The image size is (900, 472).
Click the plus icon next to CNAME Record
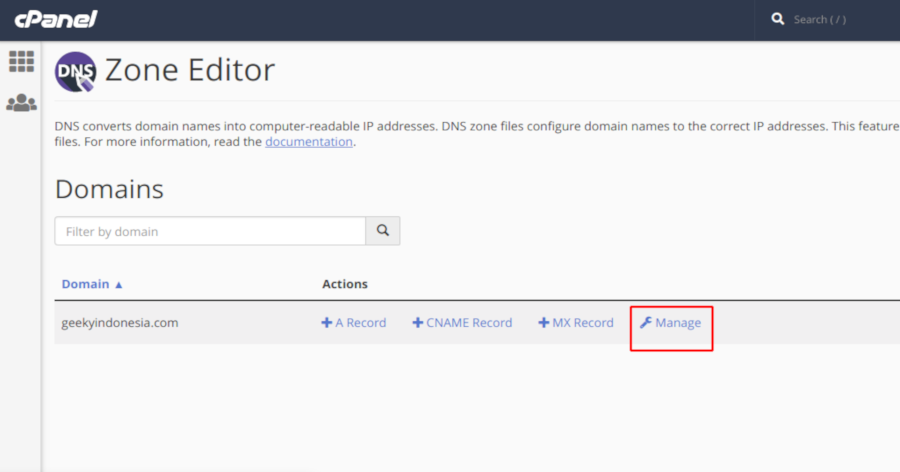(418, 323)
